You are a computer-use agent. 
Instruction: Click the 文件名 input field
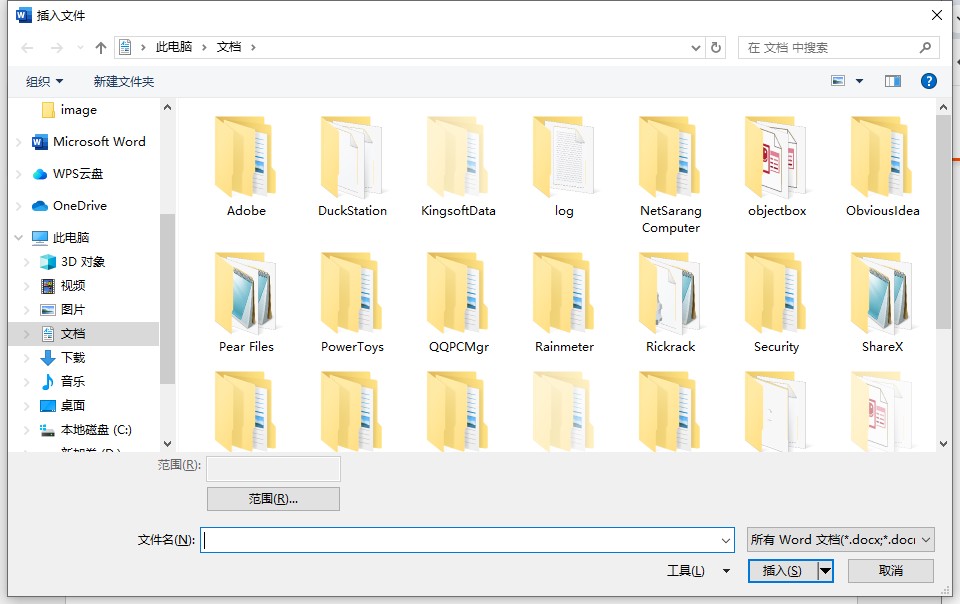(467, 540)
